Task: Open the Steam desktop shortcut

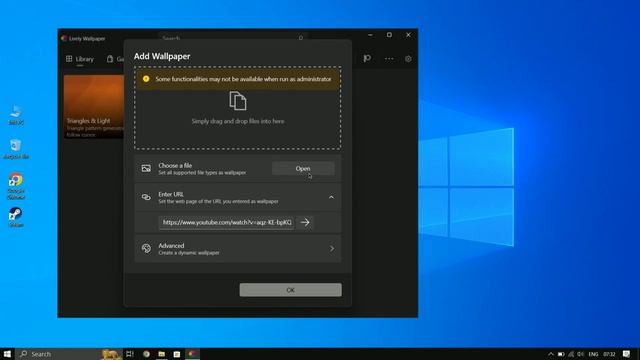Action: coord(16,217)
